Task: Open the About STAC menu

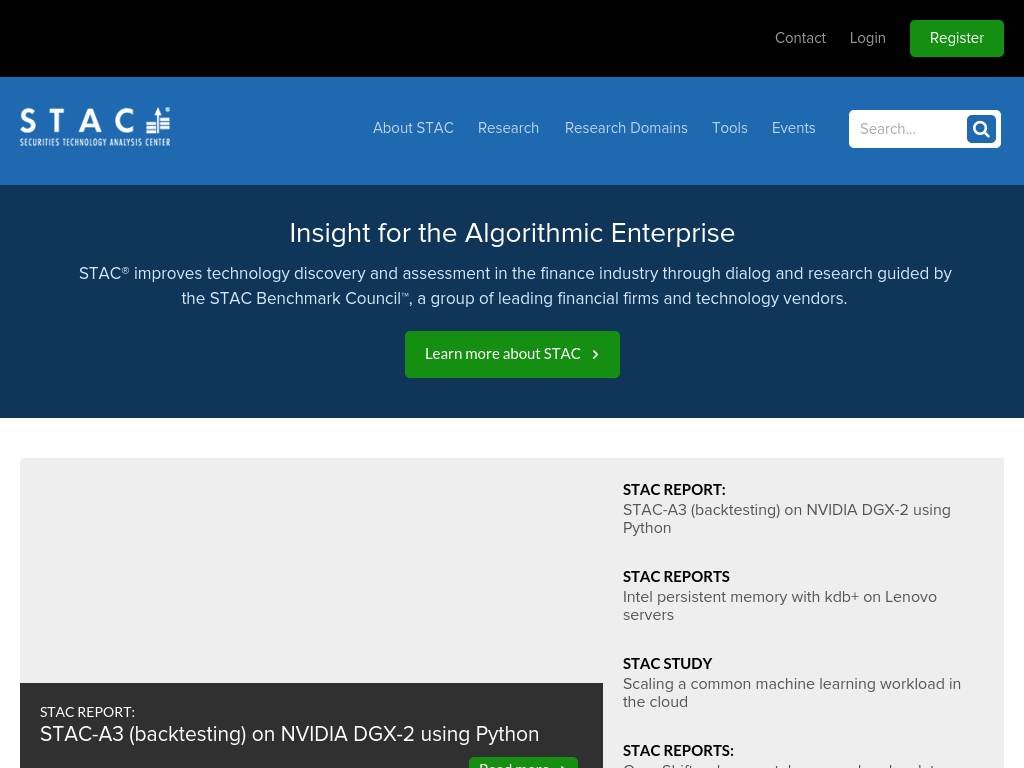Action: (x=413, y=128)
